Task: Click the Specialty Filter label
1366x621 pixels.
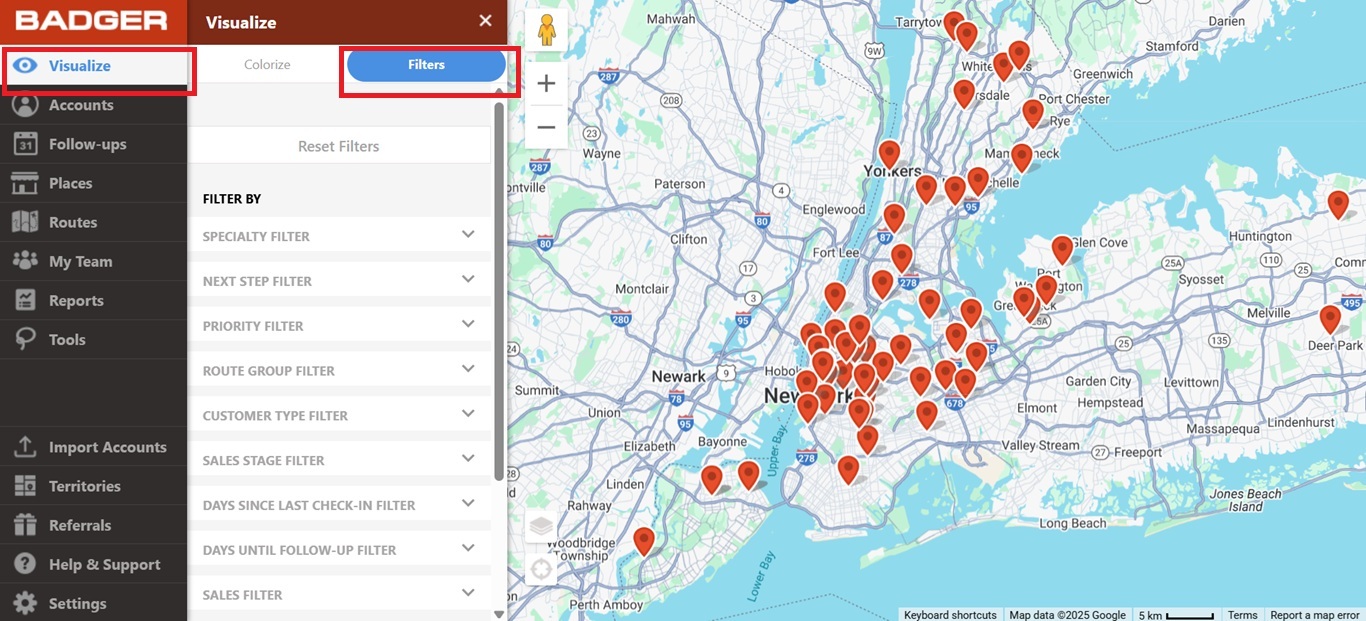Action: [x=256, y=237]
